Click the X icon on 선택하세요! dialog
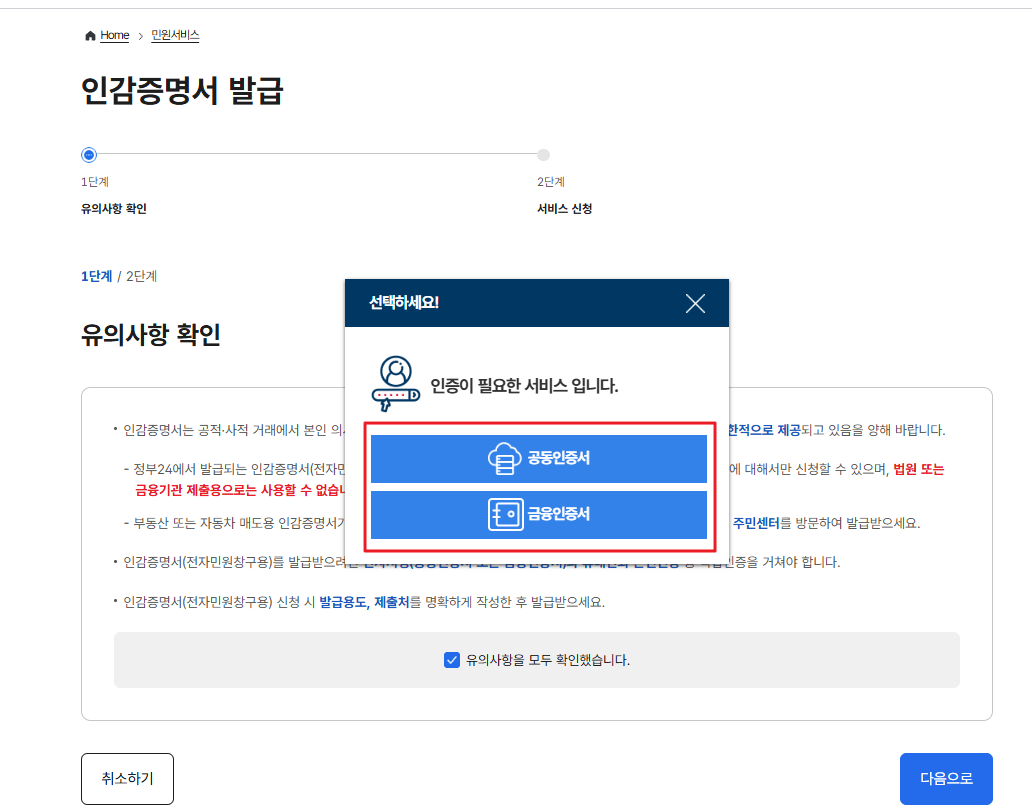 (x=695, y=303)
